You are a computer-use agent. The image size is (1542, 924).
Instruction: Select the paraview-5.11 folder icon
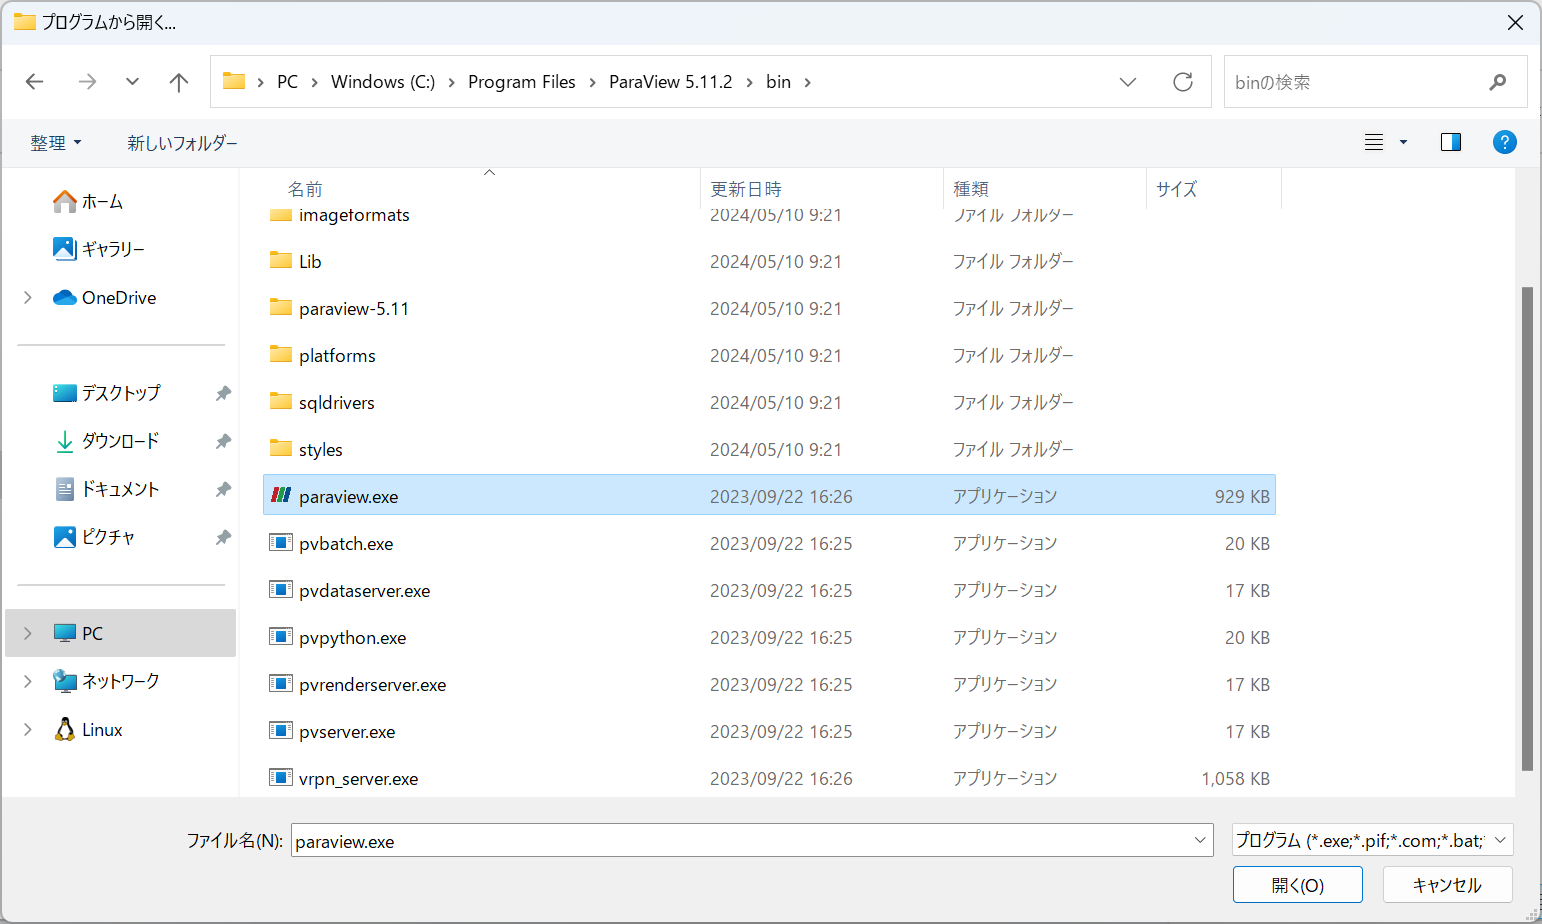pyautogui.click(x=281, y=307)
